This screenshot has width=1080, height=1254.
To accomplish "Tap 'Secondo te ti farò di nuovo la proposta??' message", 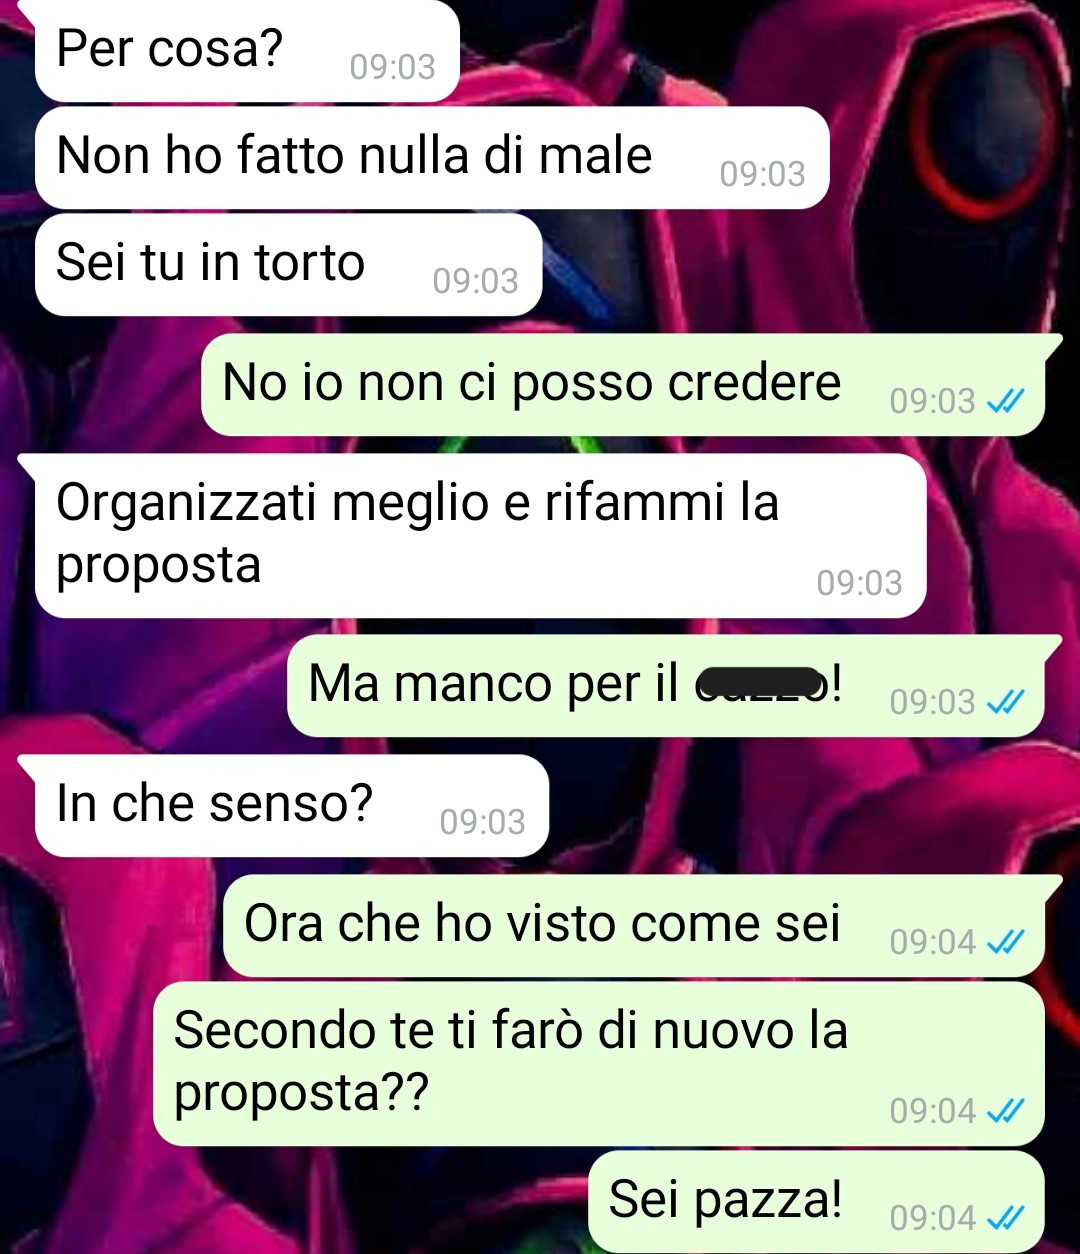I will 598,1064.
